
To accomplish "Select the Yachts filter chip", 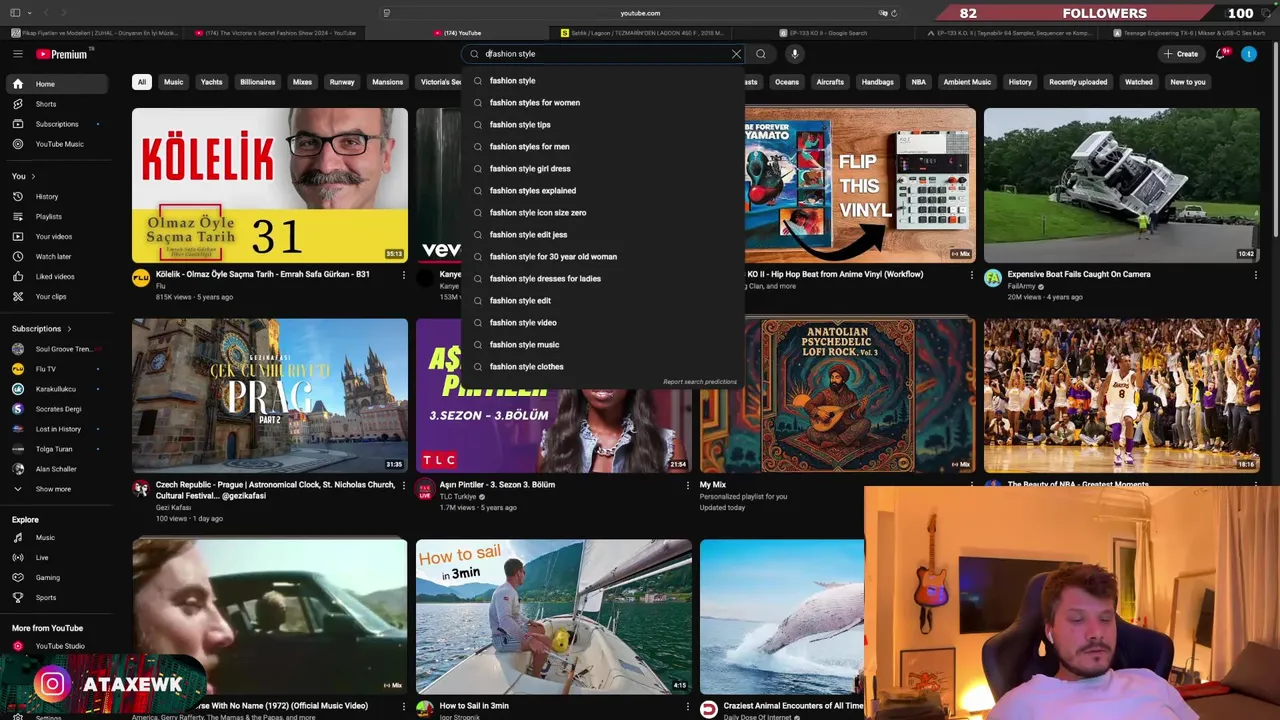I will 211,82.
